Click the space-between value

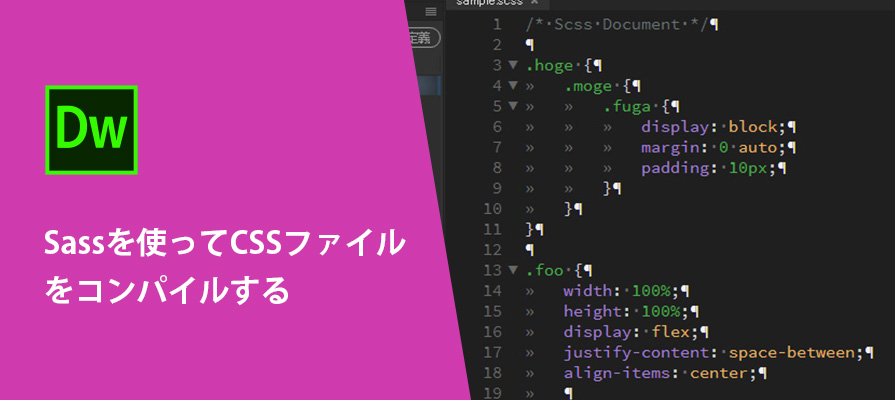click(x=791, y=353)
